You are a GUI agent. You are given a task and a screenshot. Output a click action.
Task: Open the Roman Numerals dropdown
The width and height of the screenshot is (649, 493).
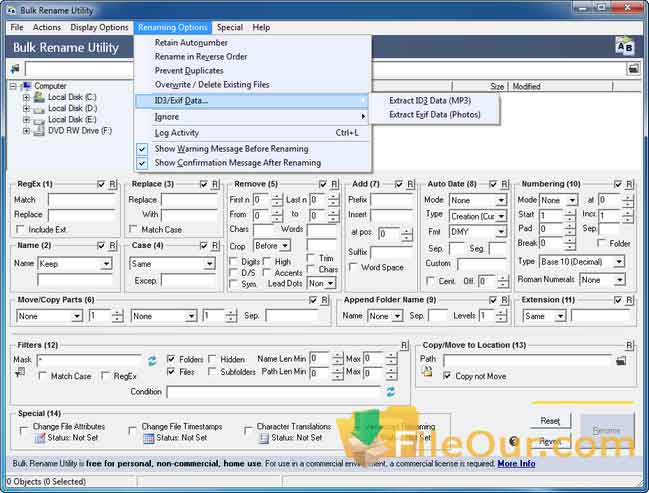pyautogui.click(x=602, y=280)
